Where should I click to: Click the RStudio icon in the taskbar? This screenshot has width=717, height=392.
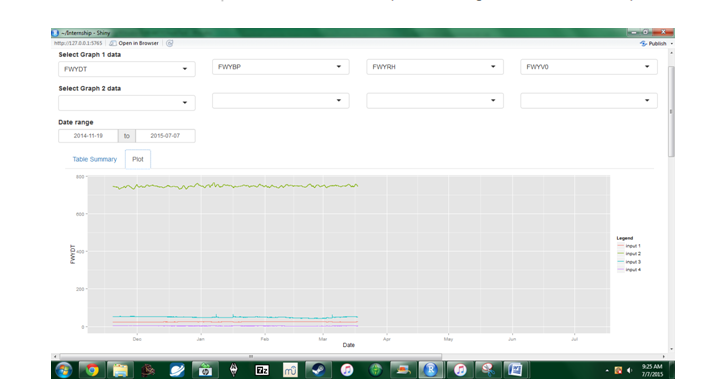coord(430,370)
